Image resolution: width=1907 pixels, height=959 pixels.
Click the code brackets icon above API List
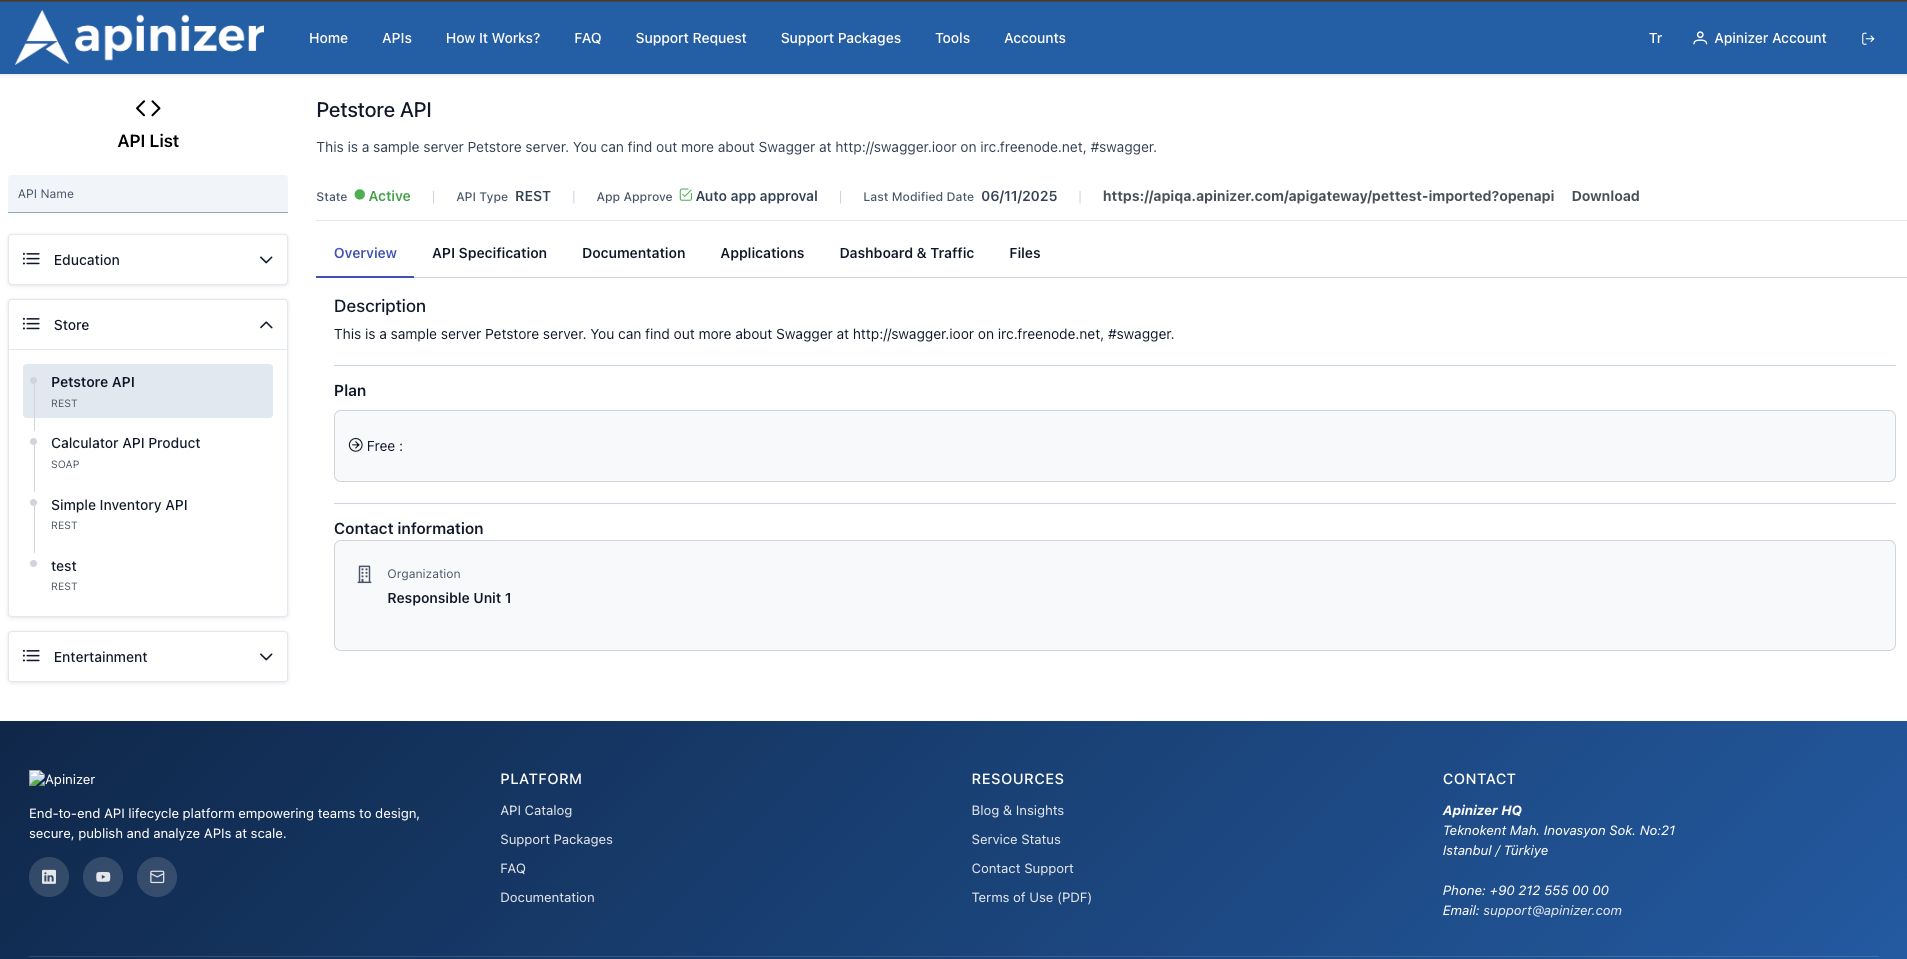click(x=147, y=107)
